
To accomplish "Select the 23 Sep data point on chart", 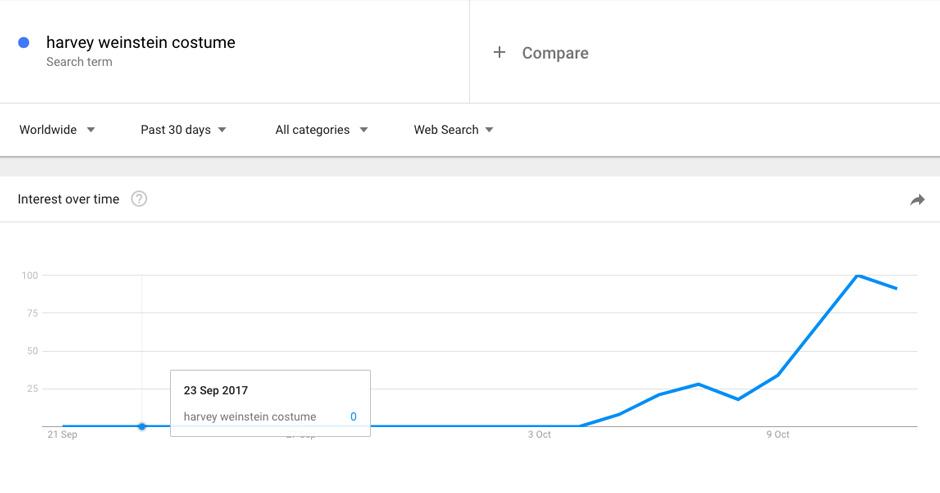I will tap(142, 426).
